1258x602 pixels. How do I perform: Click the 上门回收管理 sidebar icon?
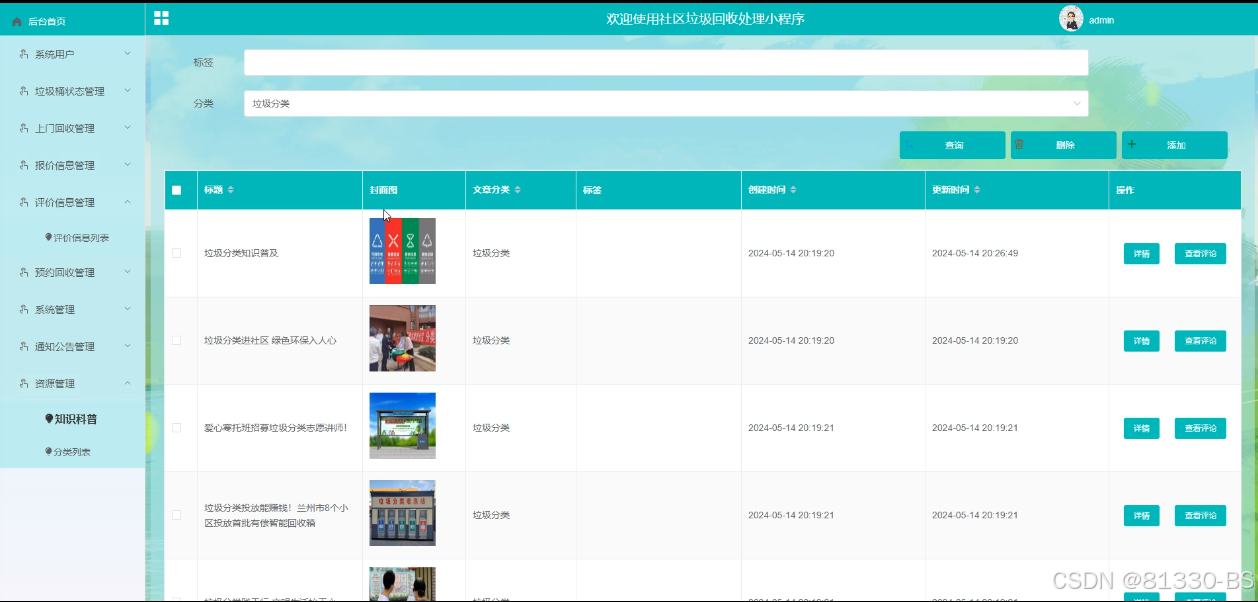pyautogui.click(x=24, y=128)
